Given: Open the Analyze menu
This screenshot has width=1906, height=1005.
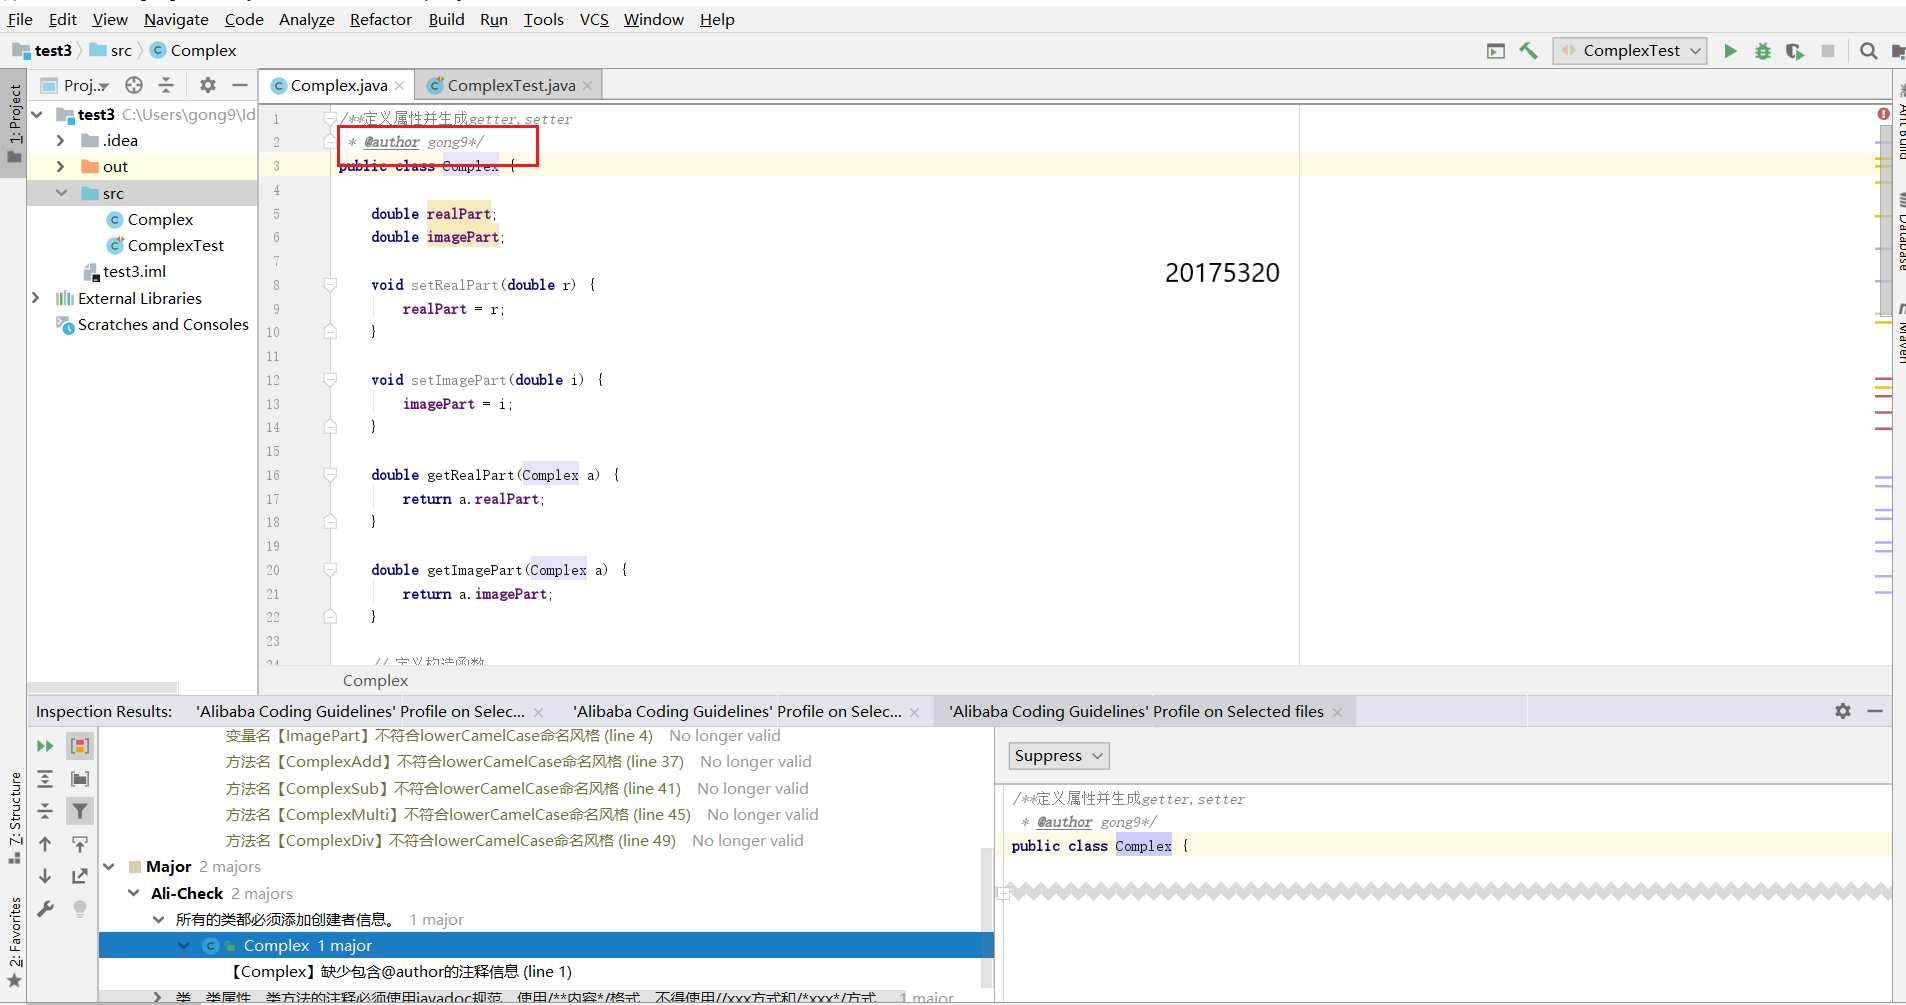Looking at the screenshot, I should 306,19.
